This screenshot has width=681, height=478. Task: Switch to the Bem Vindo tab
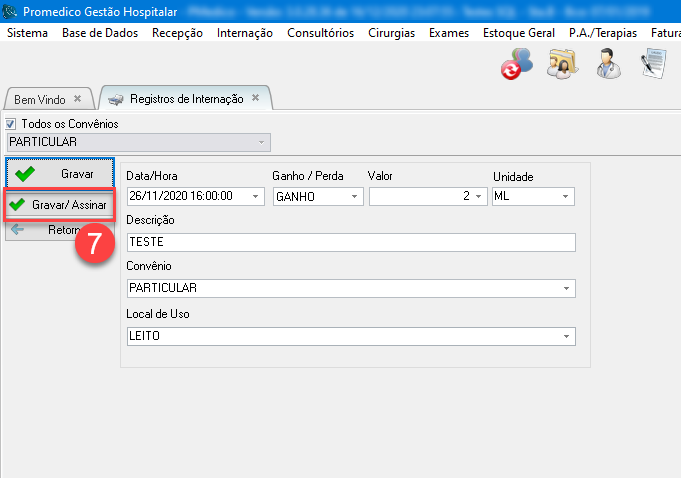click(39, 100)
